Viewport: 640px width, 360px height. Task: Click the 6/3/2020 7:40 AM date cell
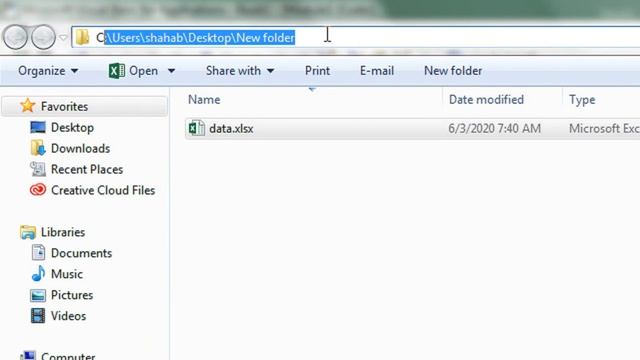[494, 129]
